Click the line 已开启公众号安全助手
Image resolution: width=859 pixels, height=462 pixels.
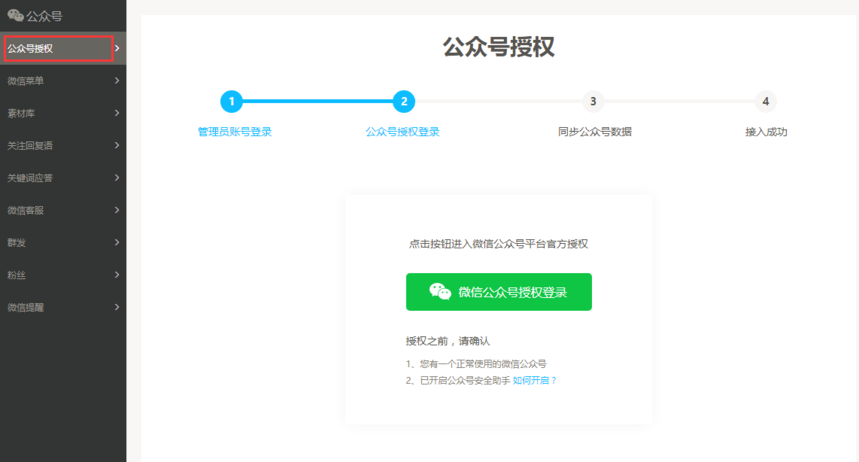point(458,380)
